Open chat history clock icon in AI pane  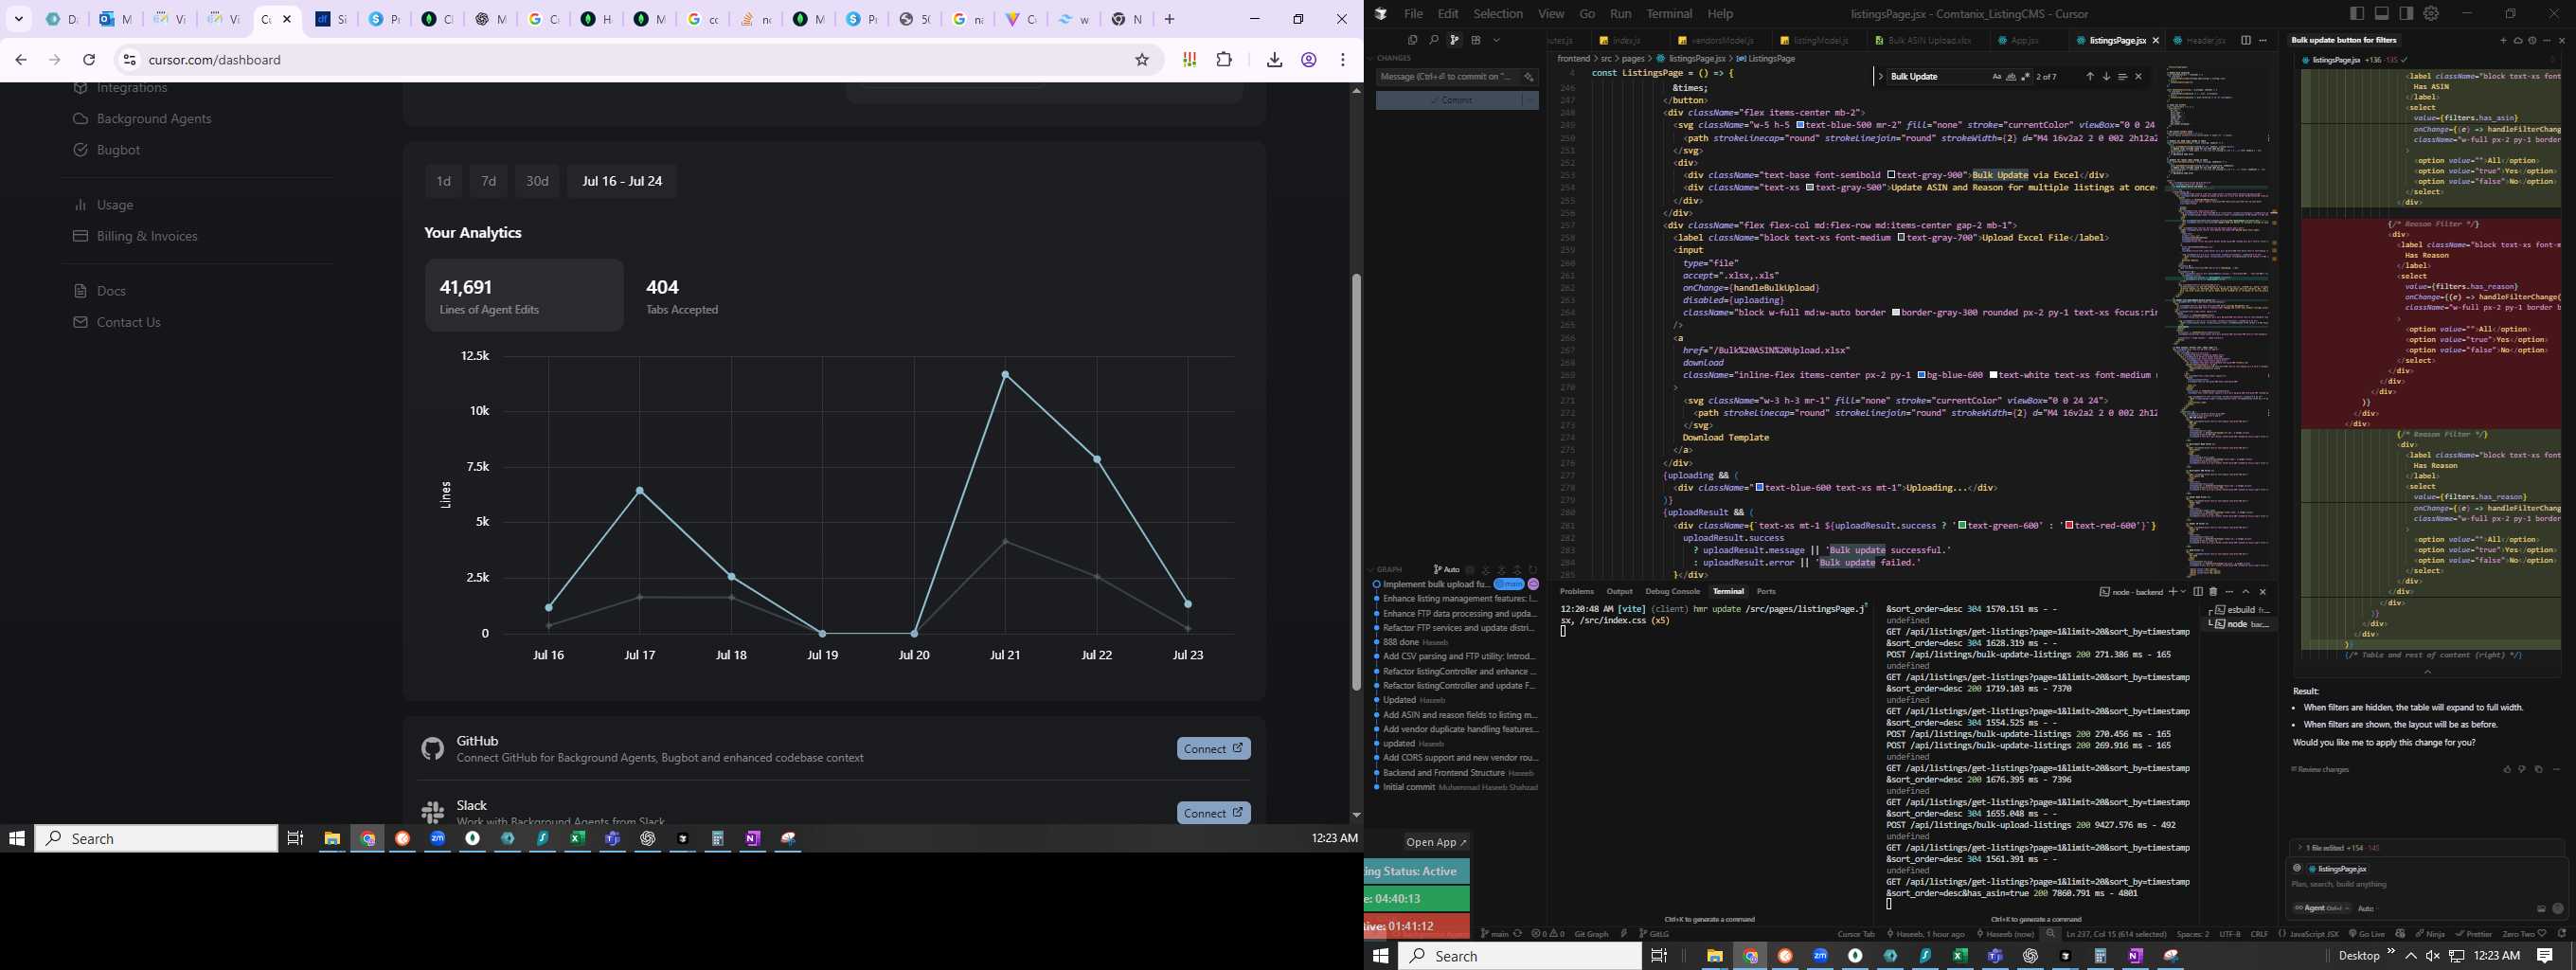2532,41
